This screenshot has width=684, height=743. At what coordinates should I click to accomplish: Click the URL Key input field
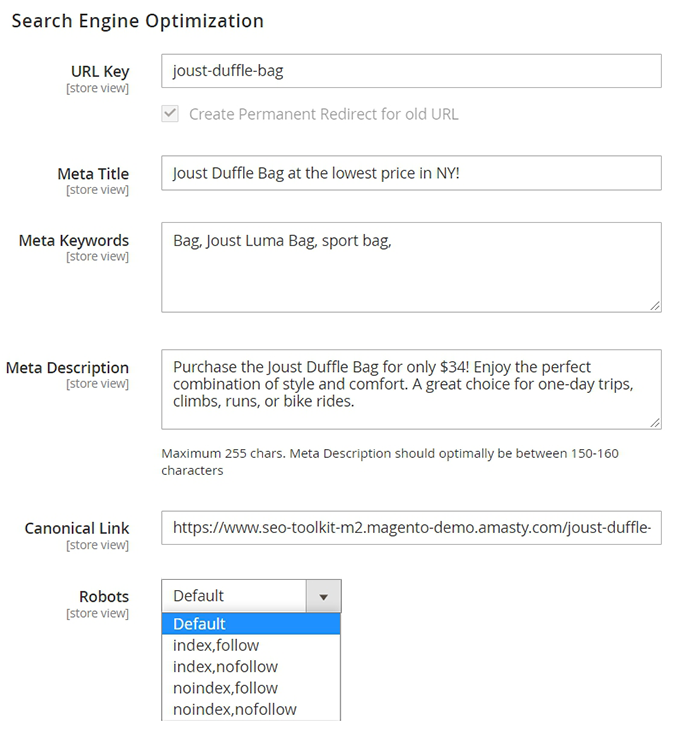coord(411,71)
